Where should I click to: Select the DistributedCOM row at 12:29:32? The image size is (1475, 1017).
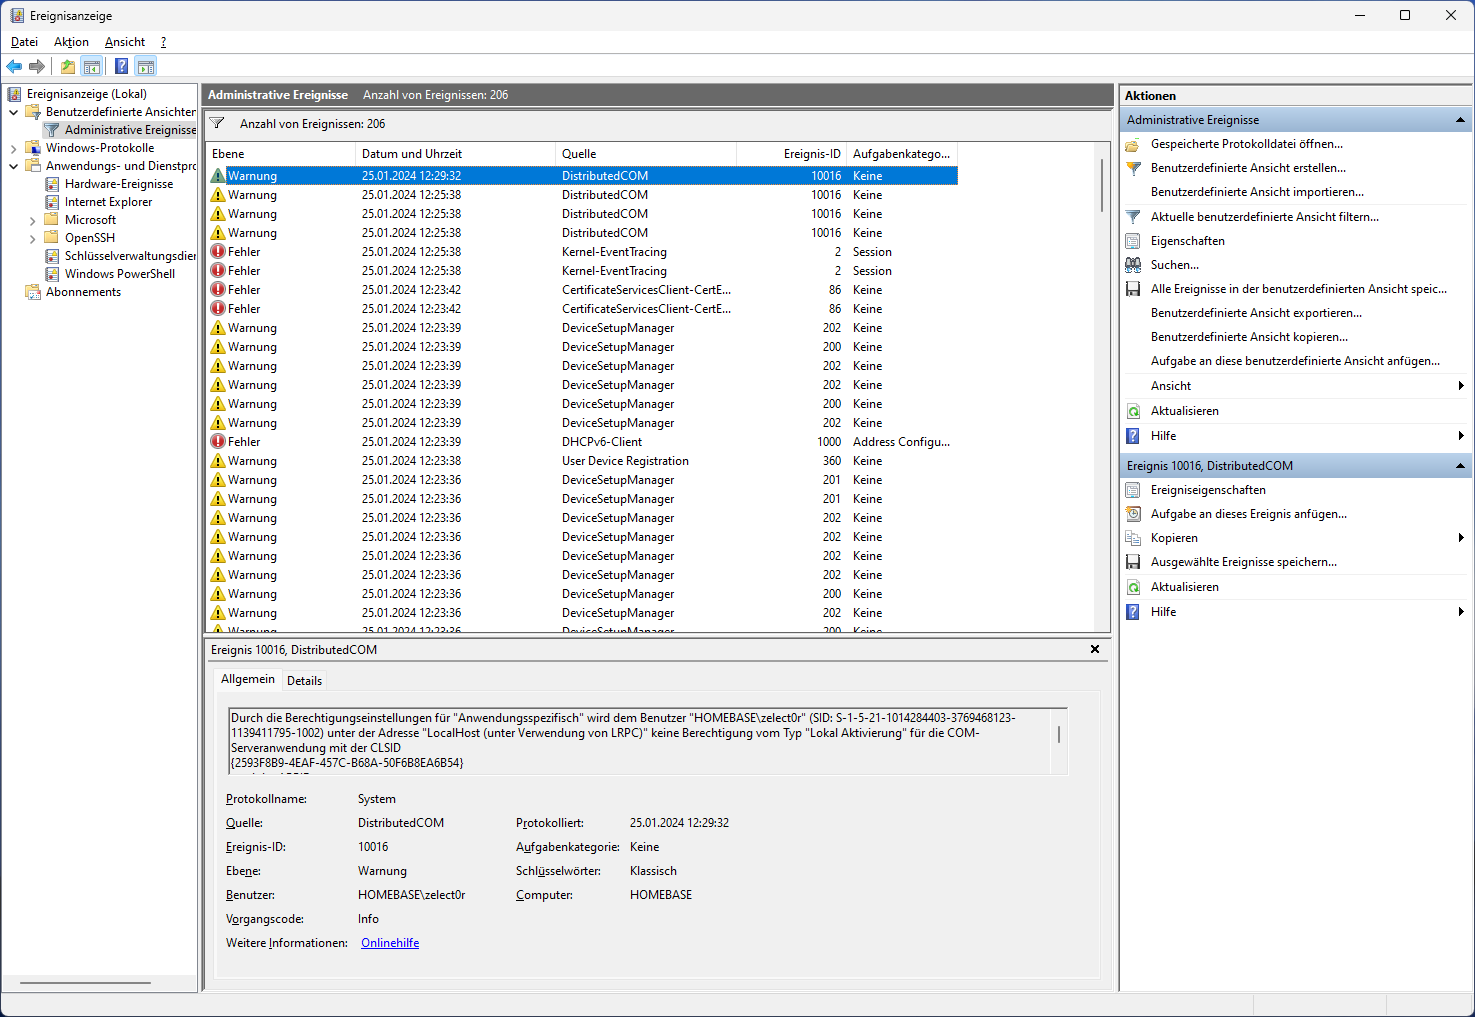[x=582, y=176]
